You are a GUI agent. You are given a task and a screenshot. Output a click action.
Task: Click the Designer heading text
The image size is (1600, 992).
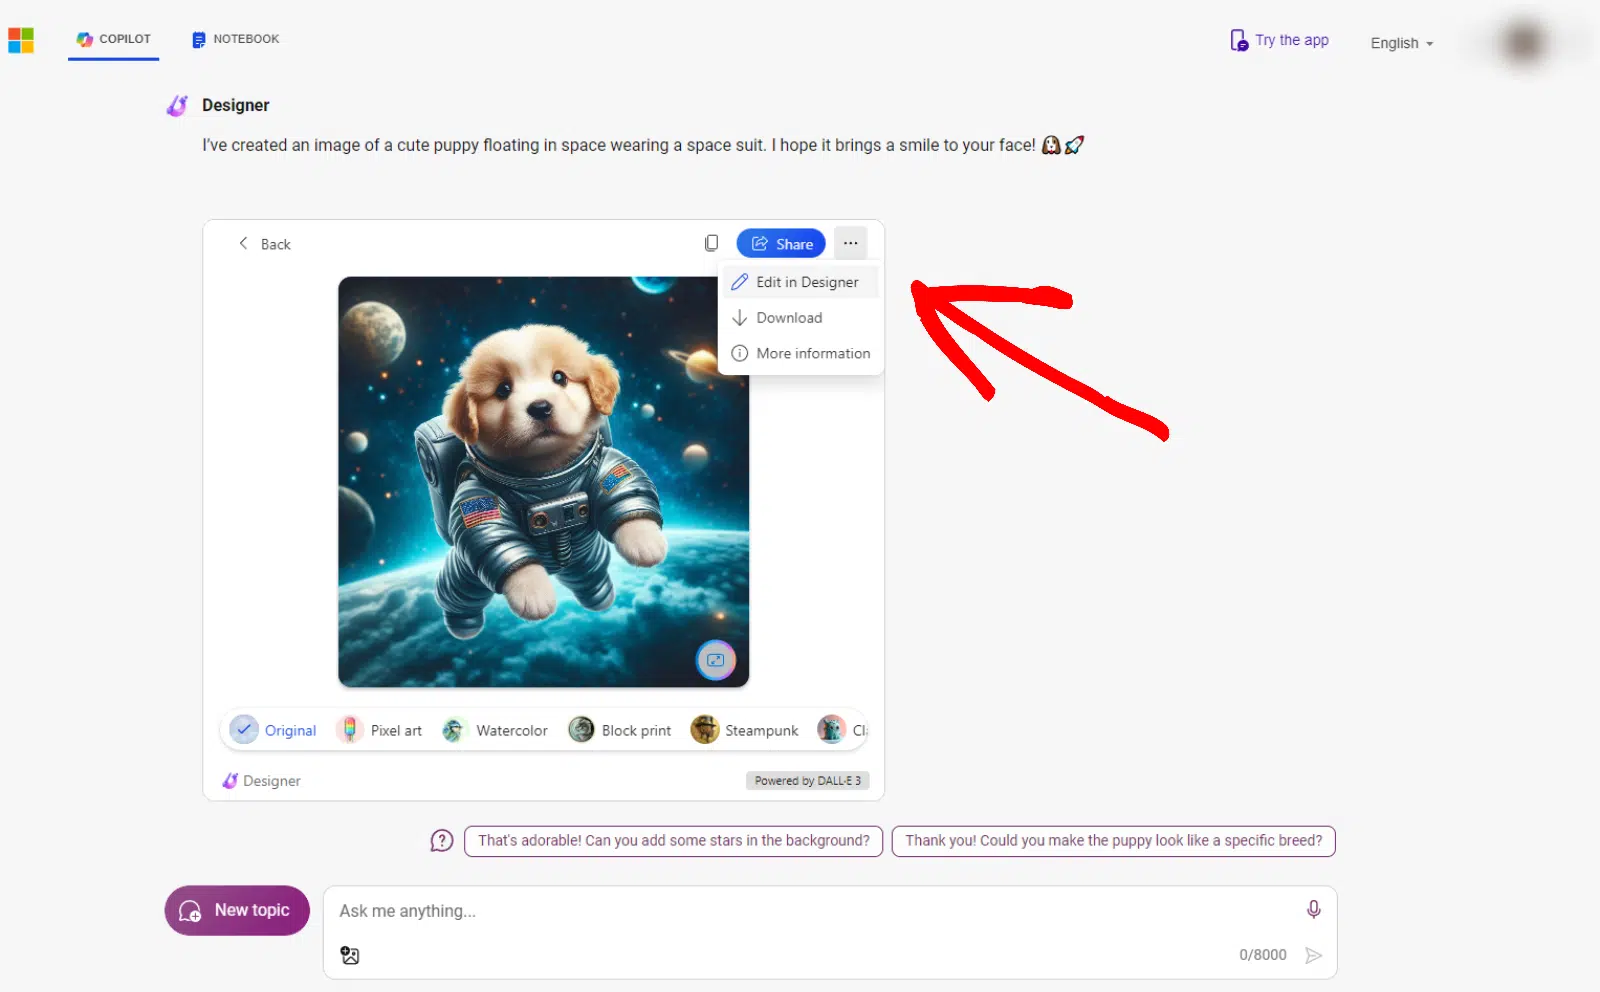tap(236, 105)
